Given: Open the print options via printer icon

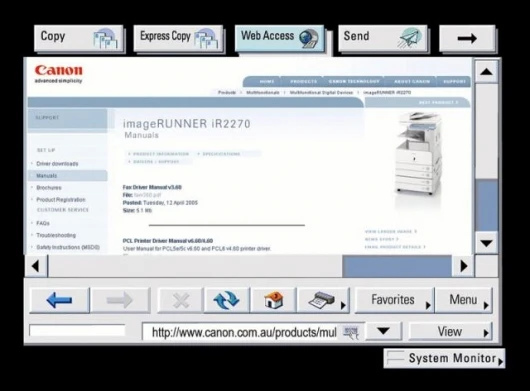Looking at the screenshot, I should 323,300.
